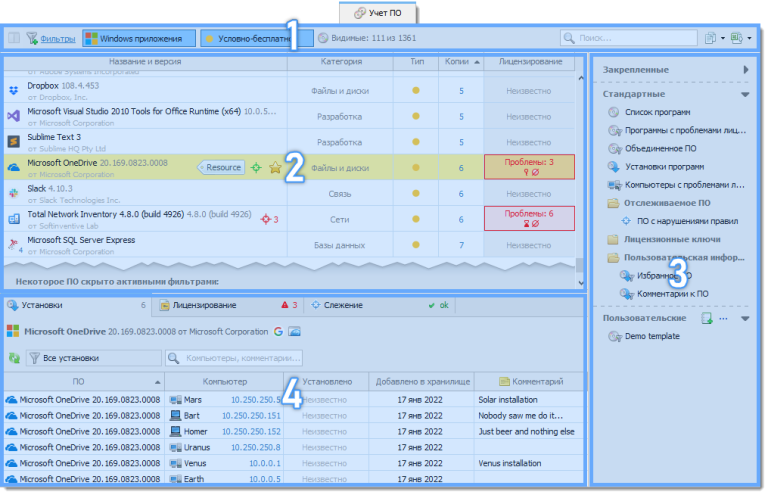The image size is (768, 495).
Task: Open copies count 5 for Dropbox
Action: (x=461, y=91)
